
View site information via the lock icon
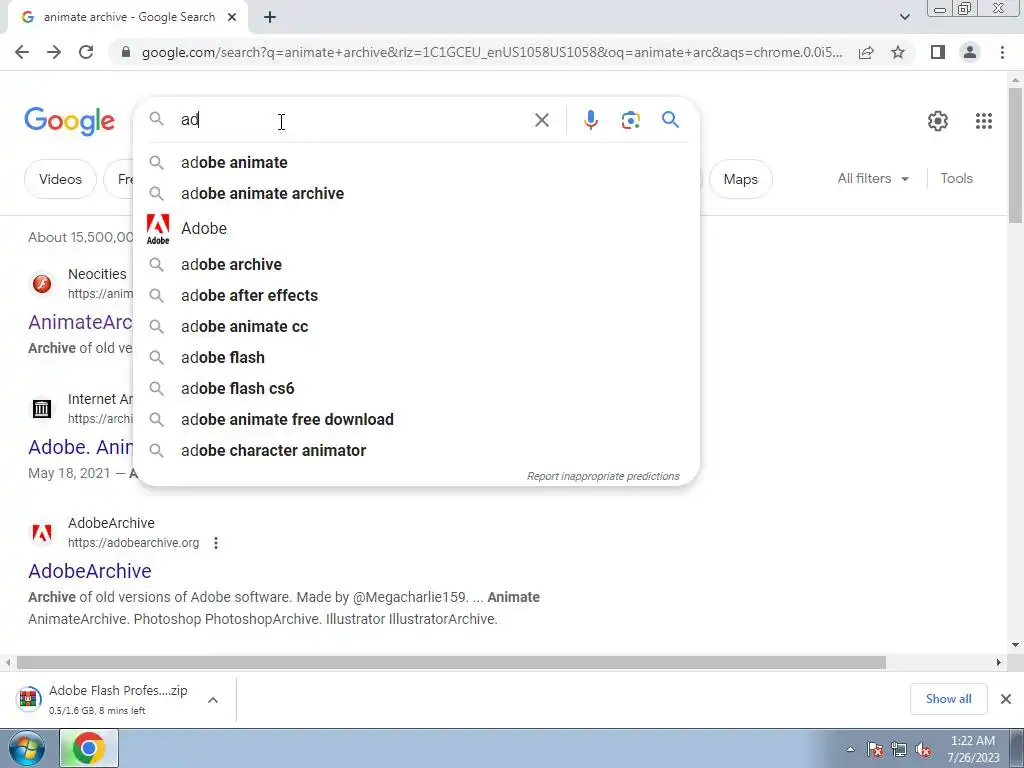126,52
